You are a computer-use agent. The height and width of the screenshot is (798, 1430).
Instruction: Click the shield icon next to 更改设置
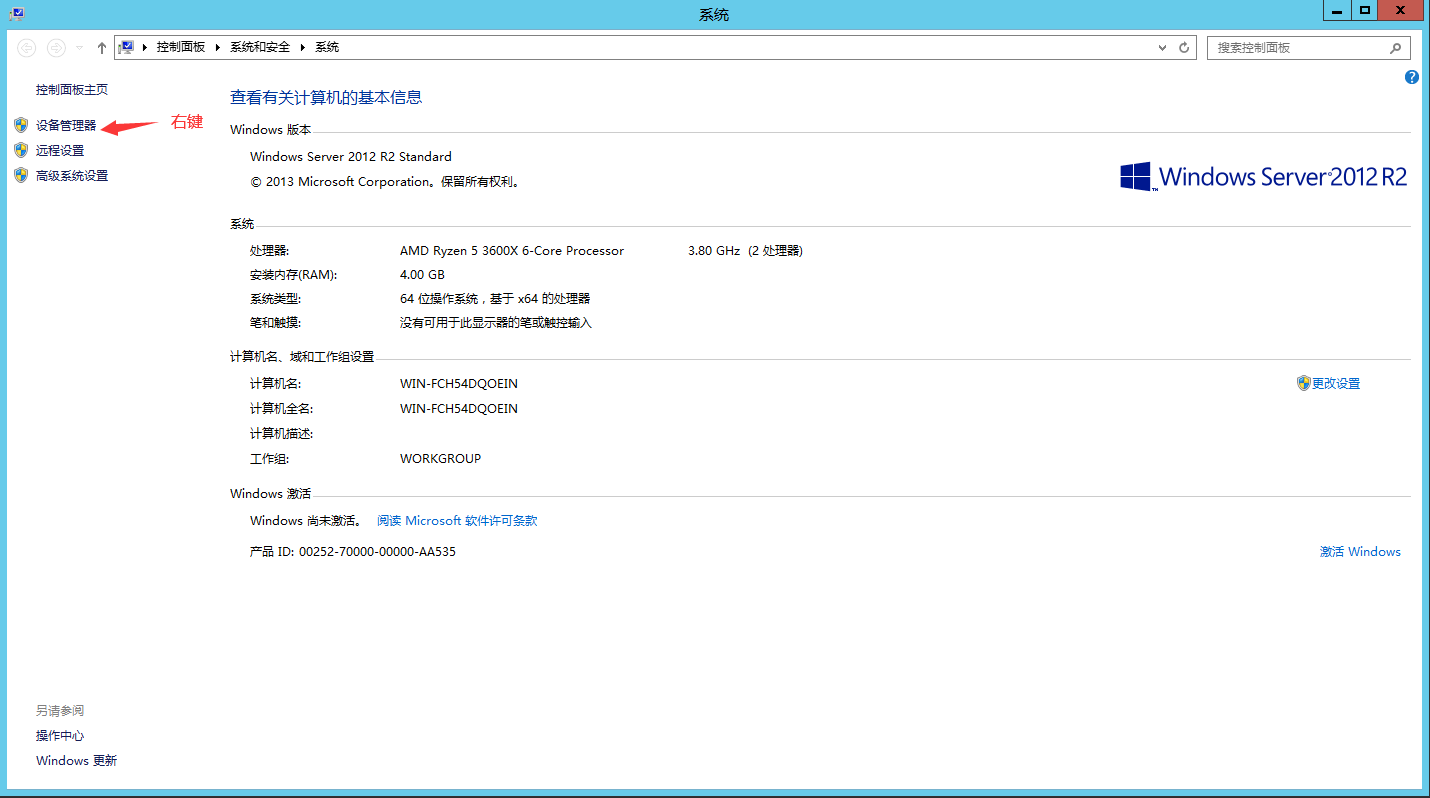point(1304,382)
